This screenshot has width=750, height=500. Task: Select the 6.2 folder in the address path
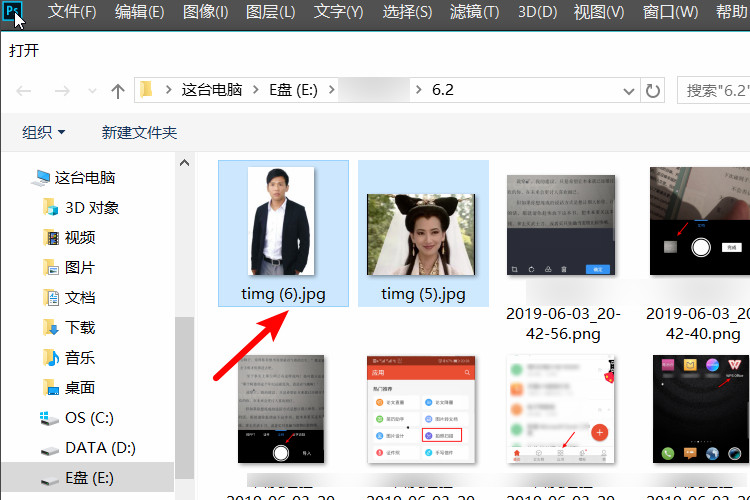tap(442, 90)
